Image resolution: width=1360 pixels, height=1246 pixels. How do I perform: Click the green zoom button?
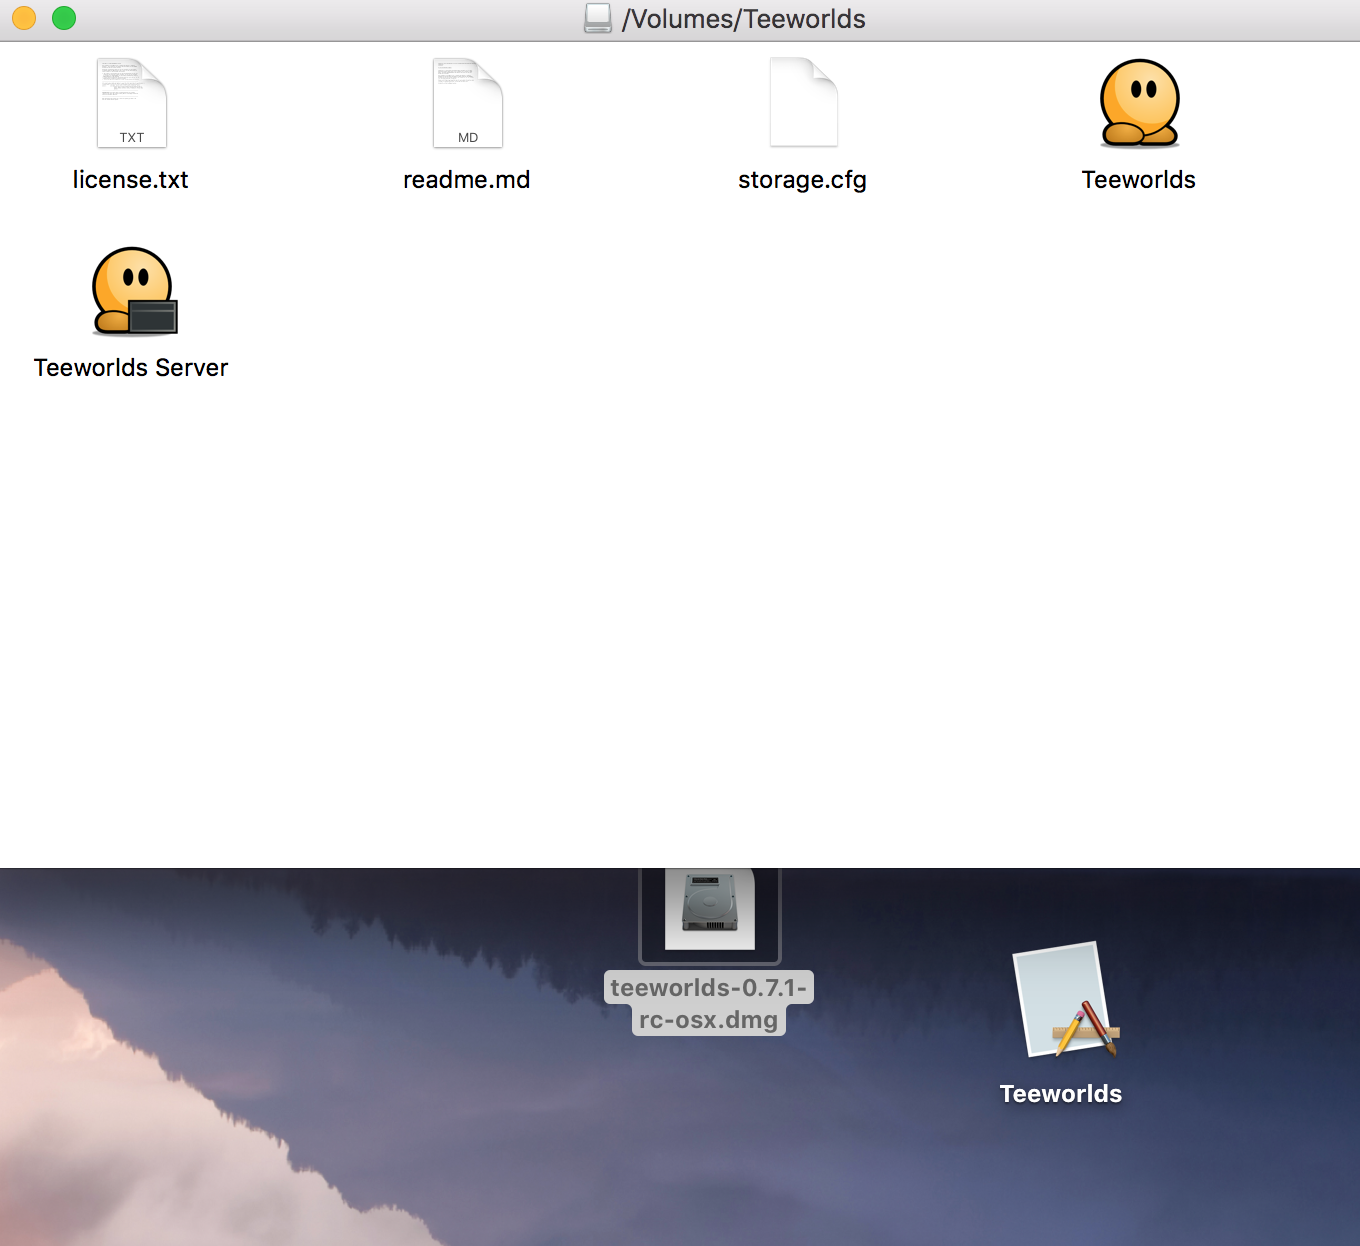click(x=62, y=17)
